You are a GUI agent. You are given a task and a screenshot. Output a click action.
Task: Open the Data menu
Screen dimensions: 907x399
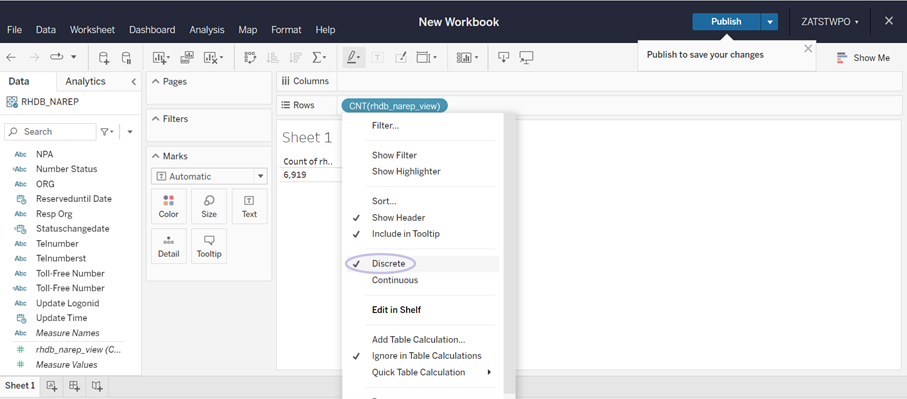point(46,29)
